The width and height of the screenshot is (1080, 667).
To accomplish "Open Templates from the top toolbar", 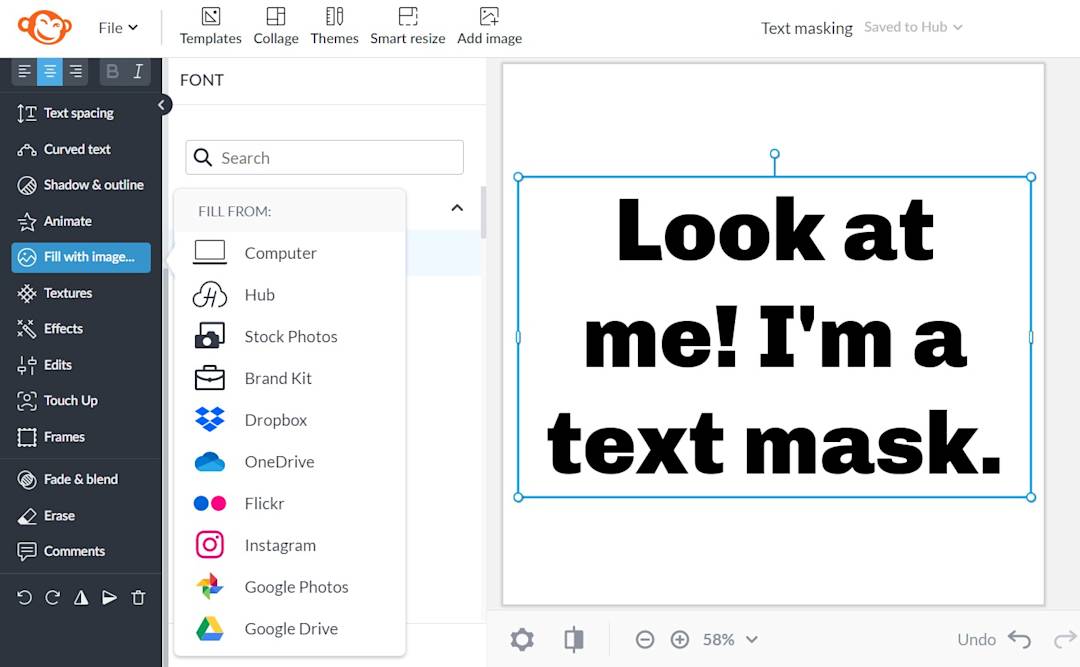I will click(x=210, y=26).
